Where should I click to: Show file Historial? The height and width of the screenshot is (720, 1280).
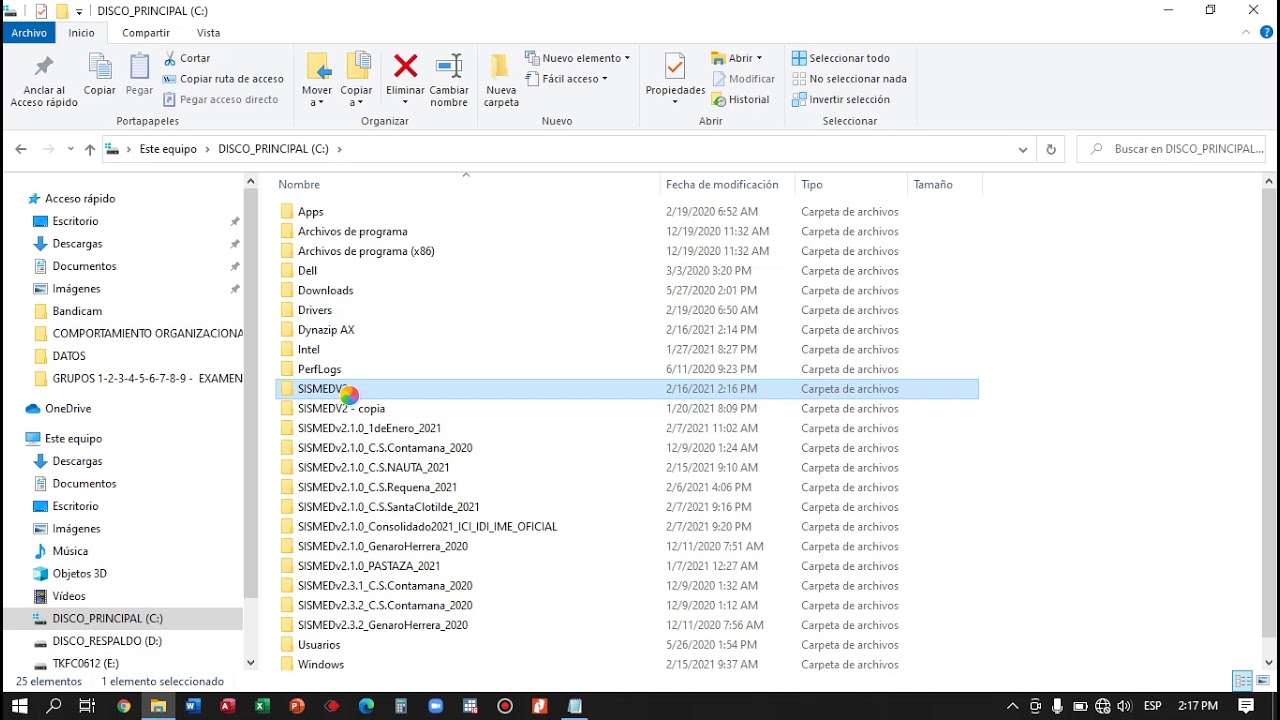tap(741, 100)
